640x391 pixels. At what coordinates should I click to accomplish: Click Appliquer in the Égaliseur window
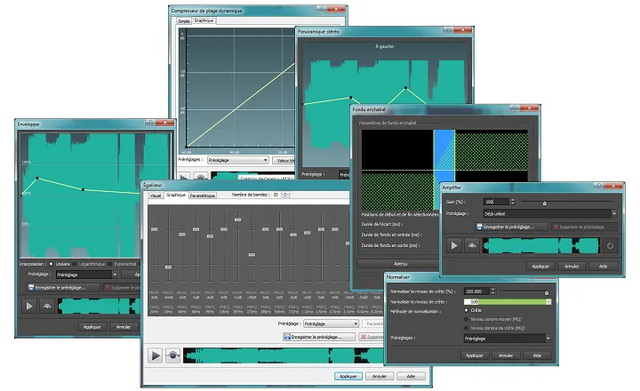[x=348, y=376]
